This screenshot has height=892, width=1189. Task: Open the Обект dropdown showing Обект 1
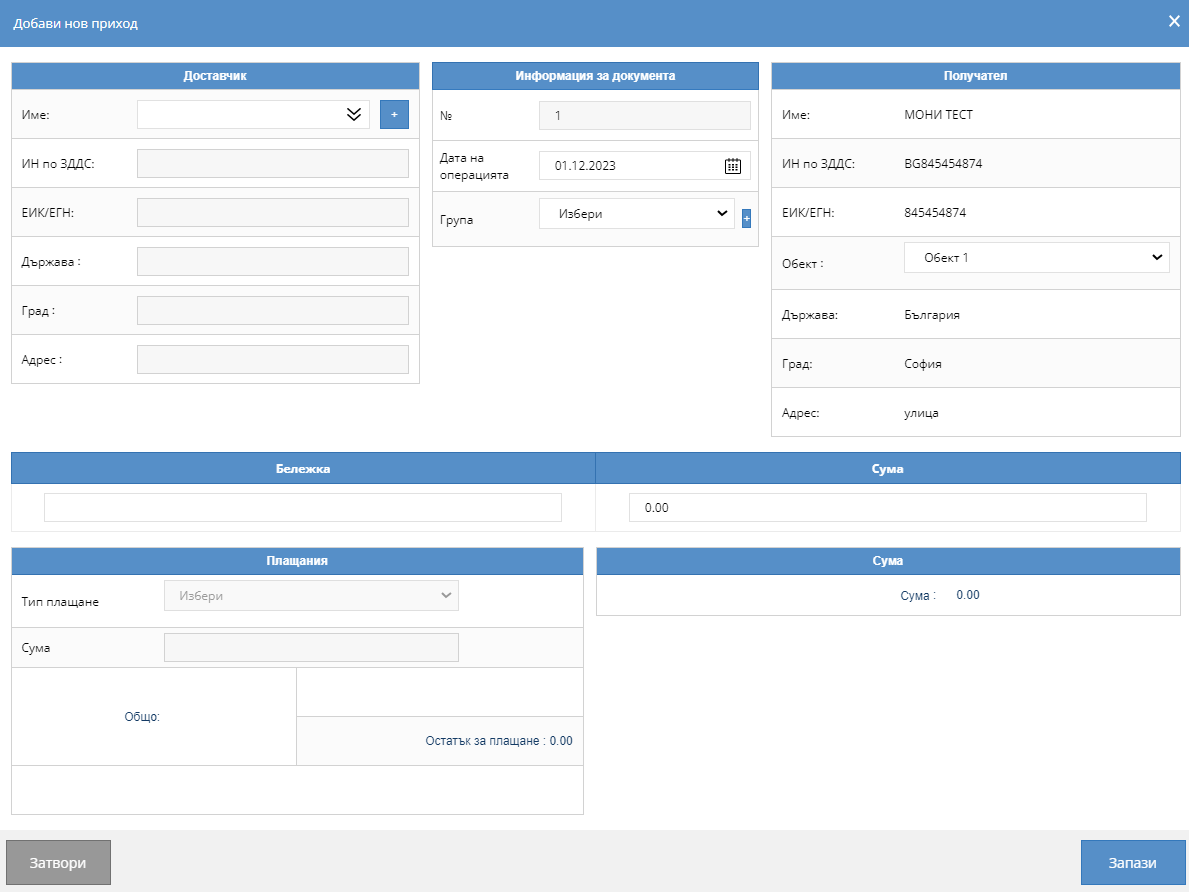tap(1037, 258)
